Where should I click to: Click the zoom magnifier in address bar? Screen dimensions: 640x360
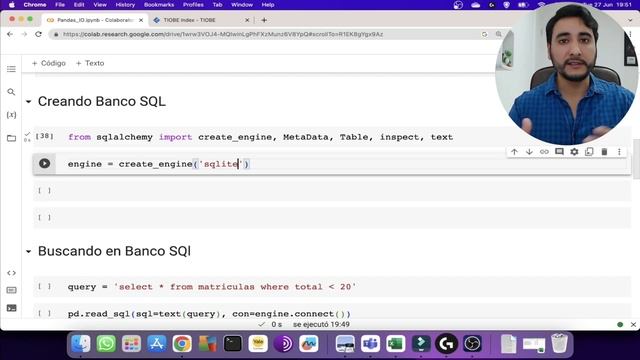pos(499,34)
